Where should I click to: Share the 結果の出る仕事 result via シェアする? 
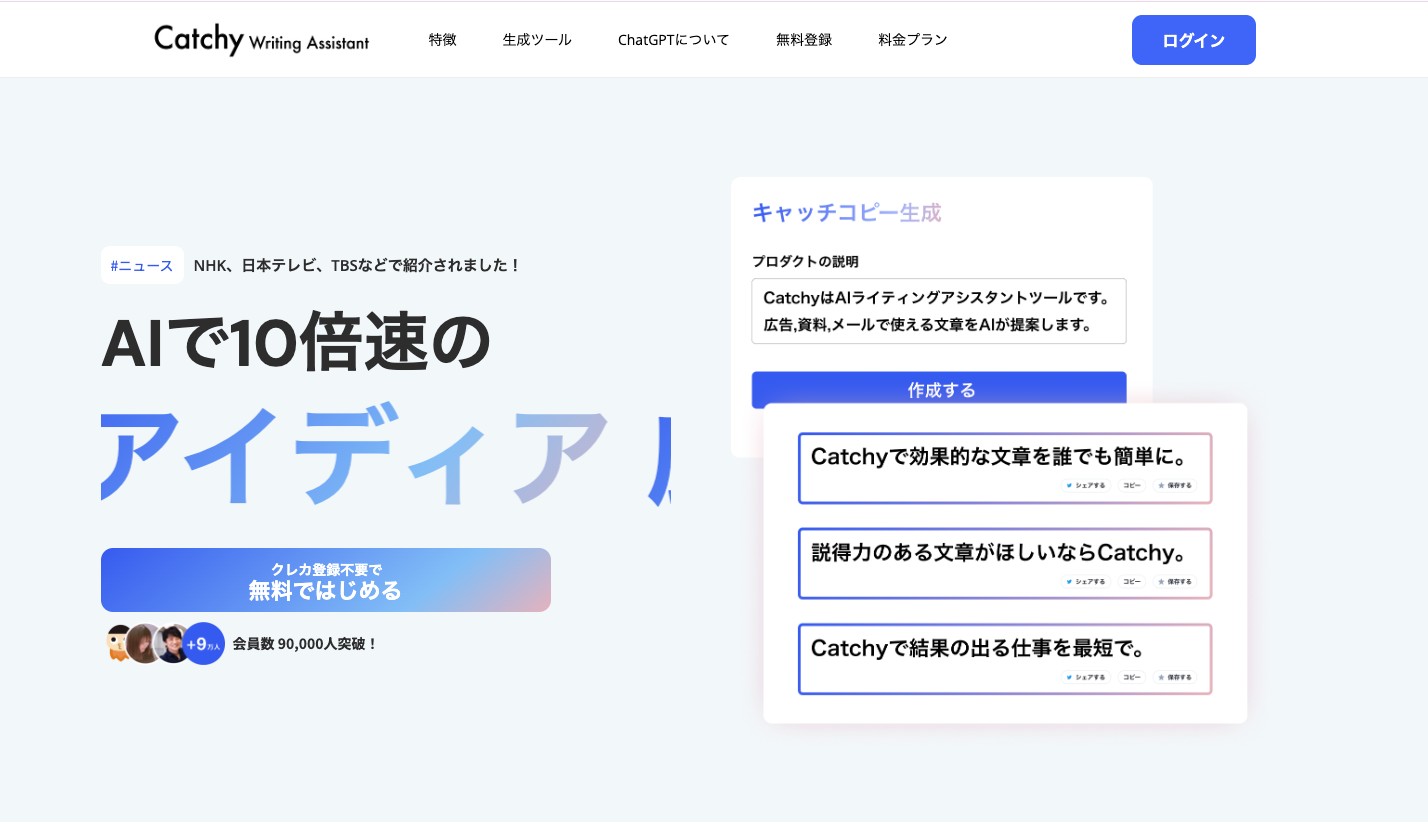click(x=1086, y=677)
